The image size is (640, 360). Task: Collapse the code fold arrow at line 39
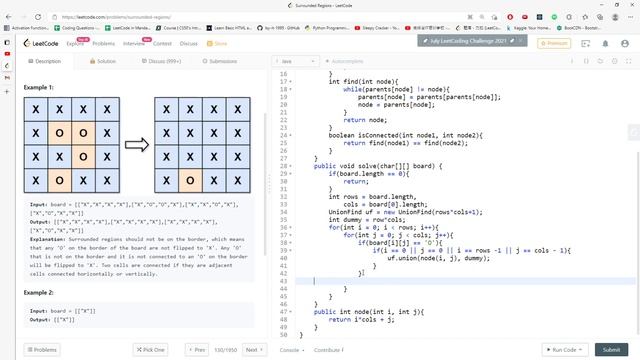coord(291,251)
